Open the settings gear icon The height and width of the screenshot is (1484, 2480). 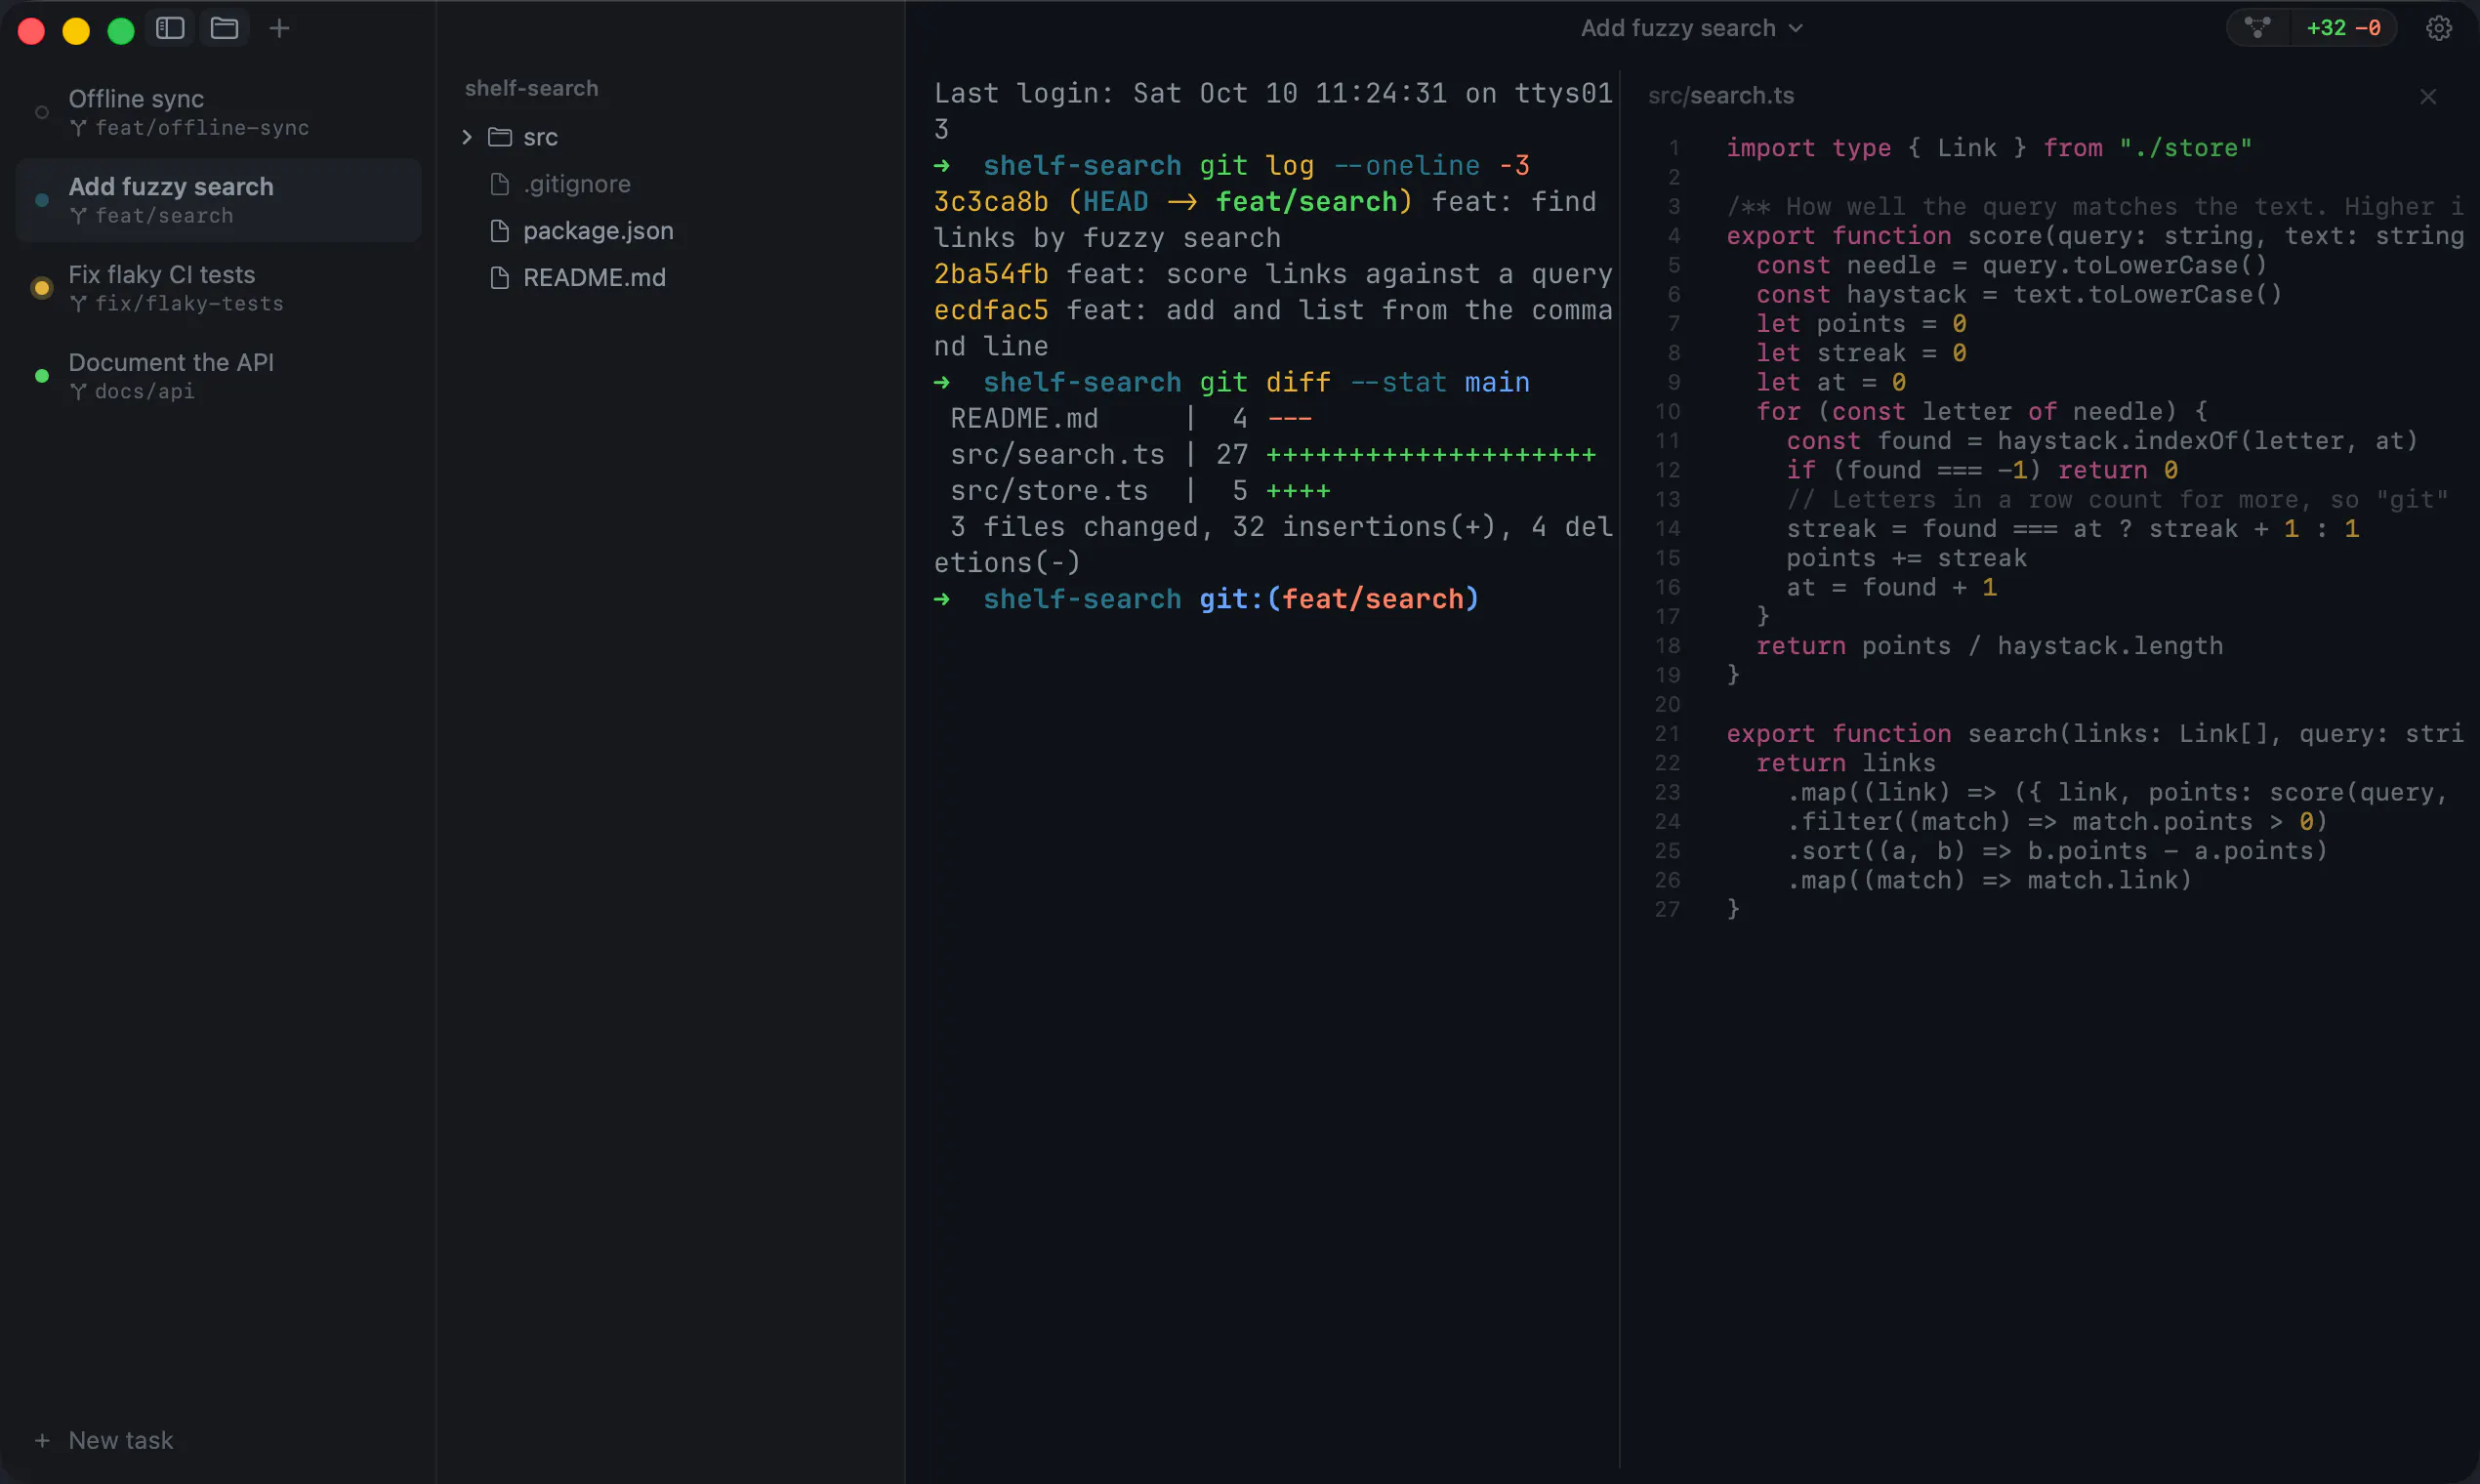pyautogui.click(x=2439, y=28)
